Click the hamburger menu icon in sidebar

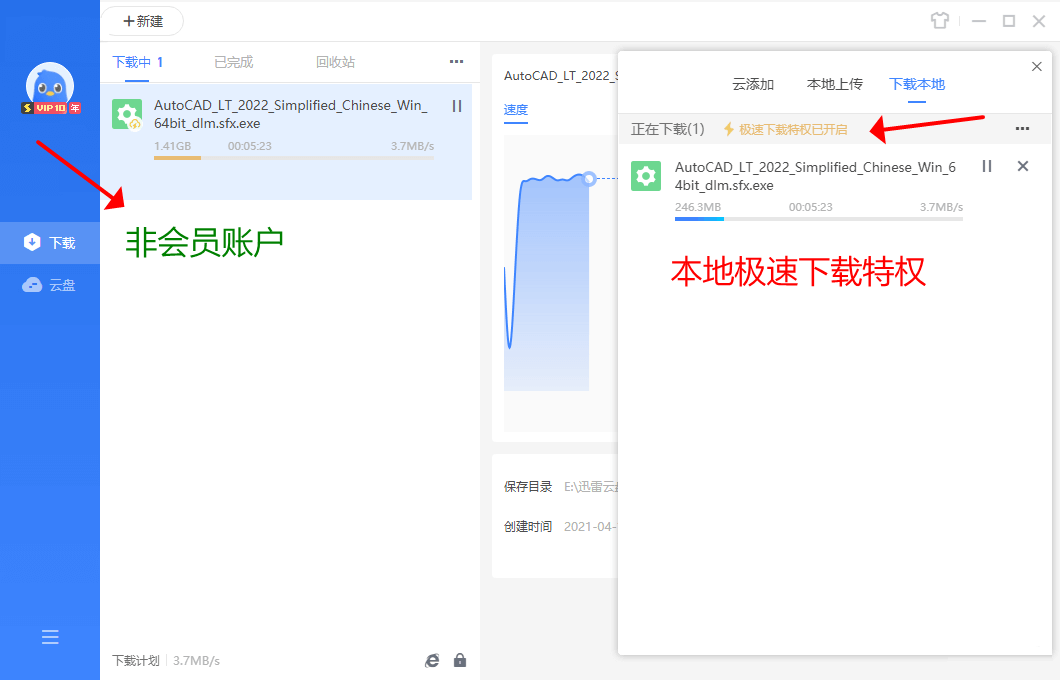point(50,637)
